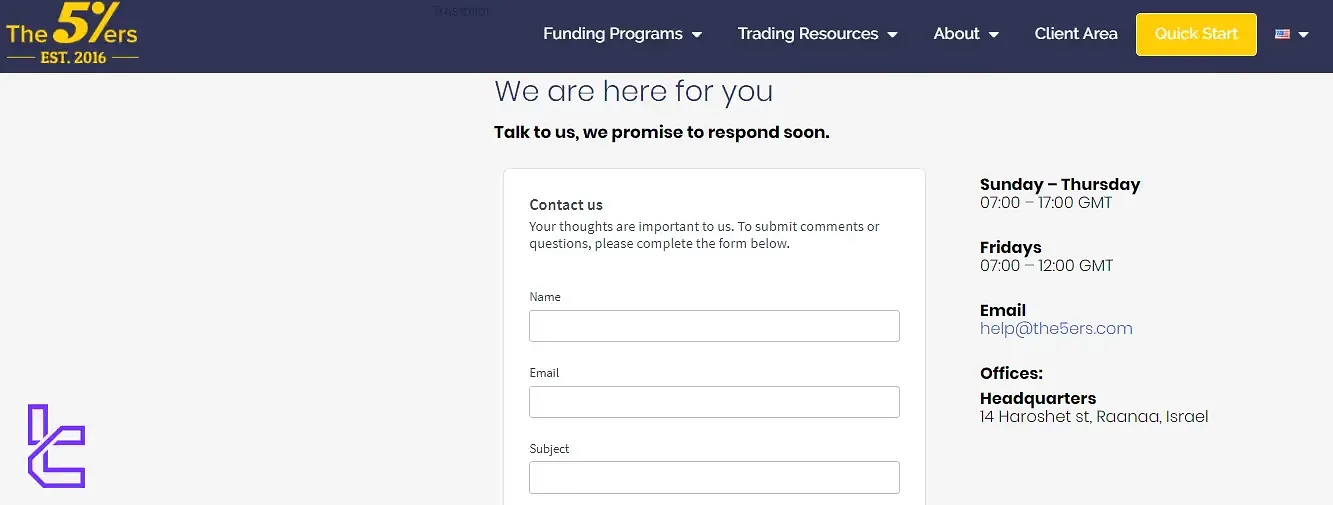The width and height of the screenshot is (1333, 505).
Task: Click the US flag language icon
Action: 1282,34
